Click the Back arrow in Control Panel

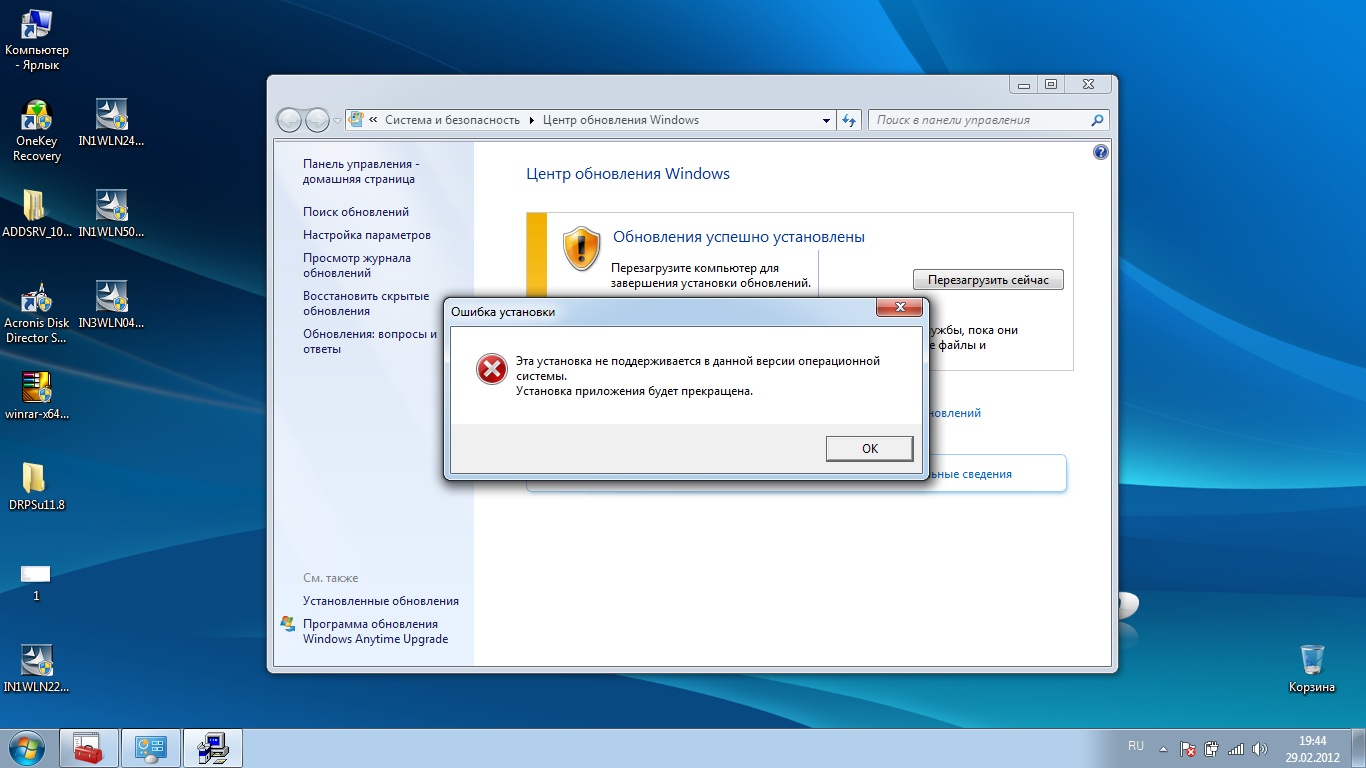289,120
